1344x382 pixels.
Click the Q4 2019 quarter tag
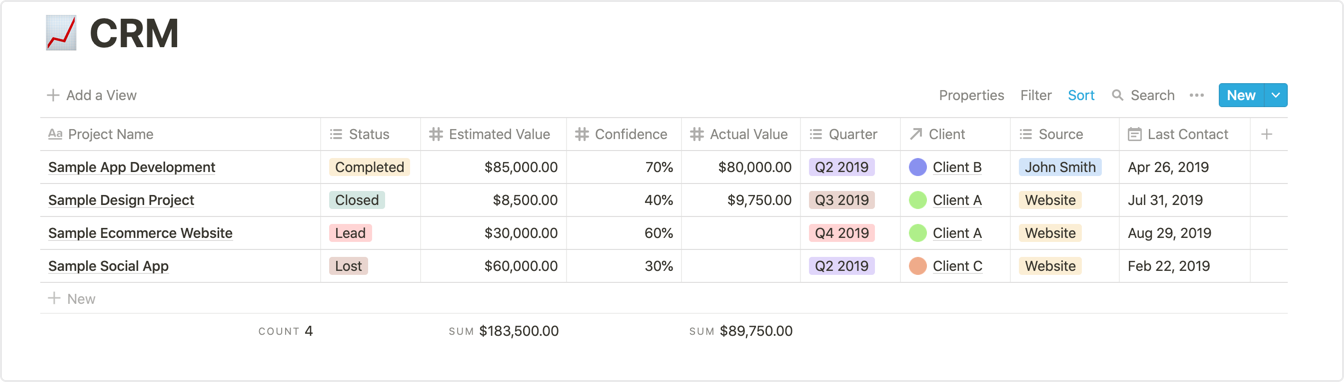click(842, 233)
